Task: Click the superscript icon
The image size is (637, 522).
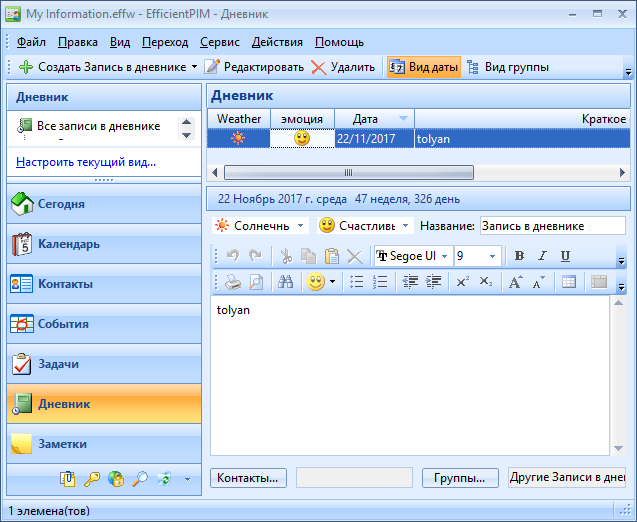Action: pyautogui.click(x=462, y=282)
